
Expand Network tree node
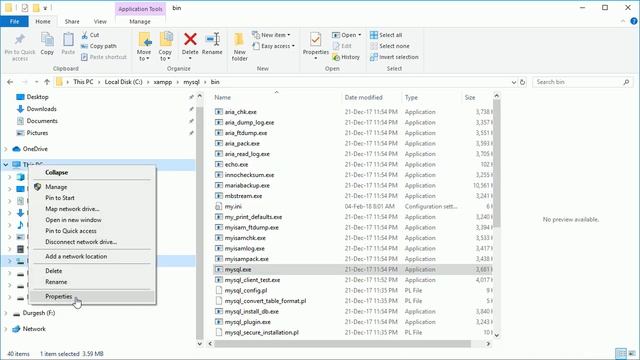tap(6, 329)
